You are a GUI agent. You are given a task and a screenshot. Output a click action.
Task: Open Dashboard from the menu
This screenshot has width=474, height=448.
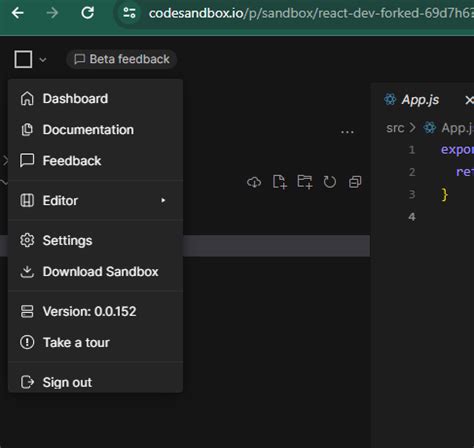(x=95, y=99)
